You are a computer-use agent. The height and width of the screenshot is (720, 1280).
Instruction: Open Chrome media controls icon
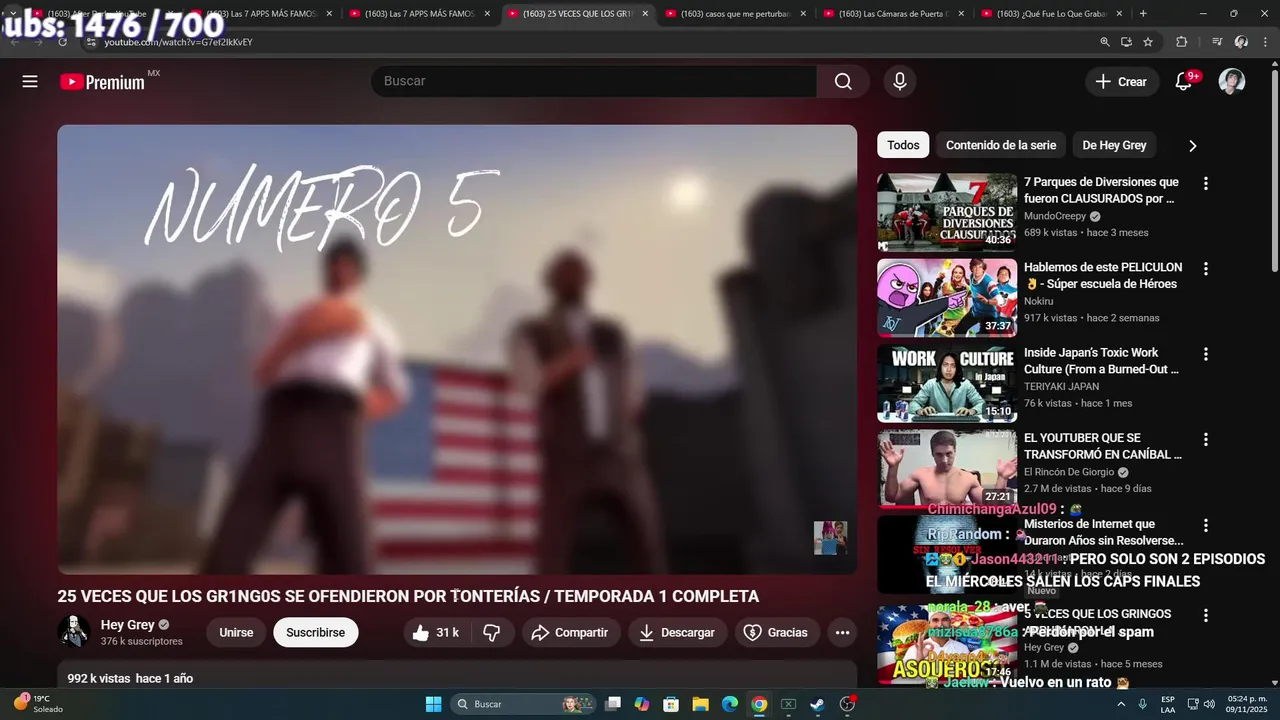coord(1217,42)
